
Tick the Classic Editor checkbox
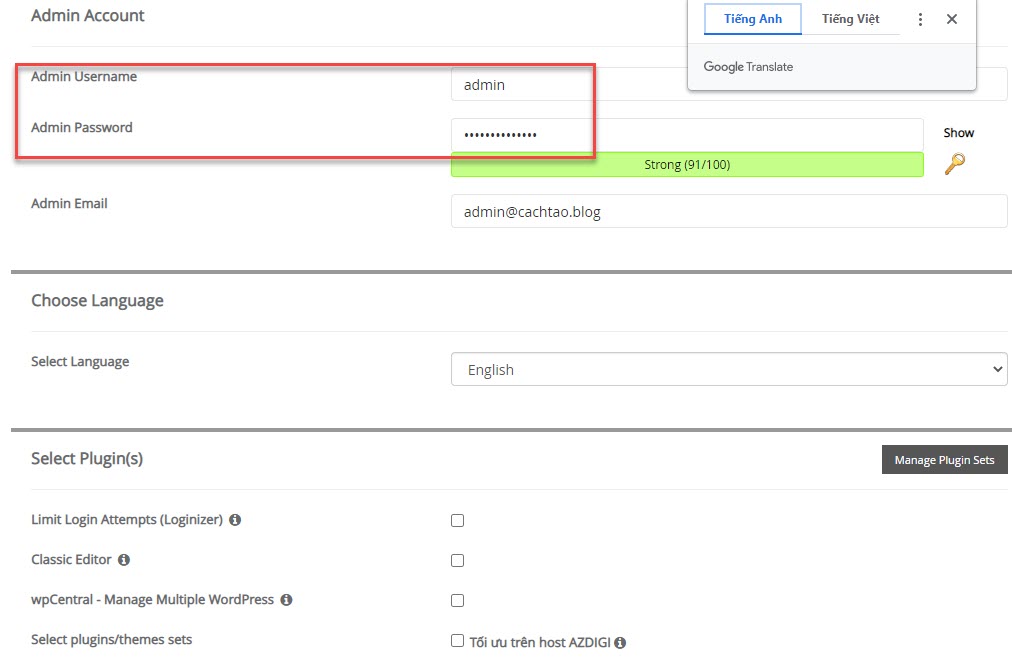[457, 560]
